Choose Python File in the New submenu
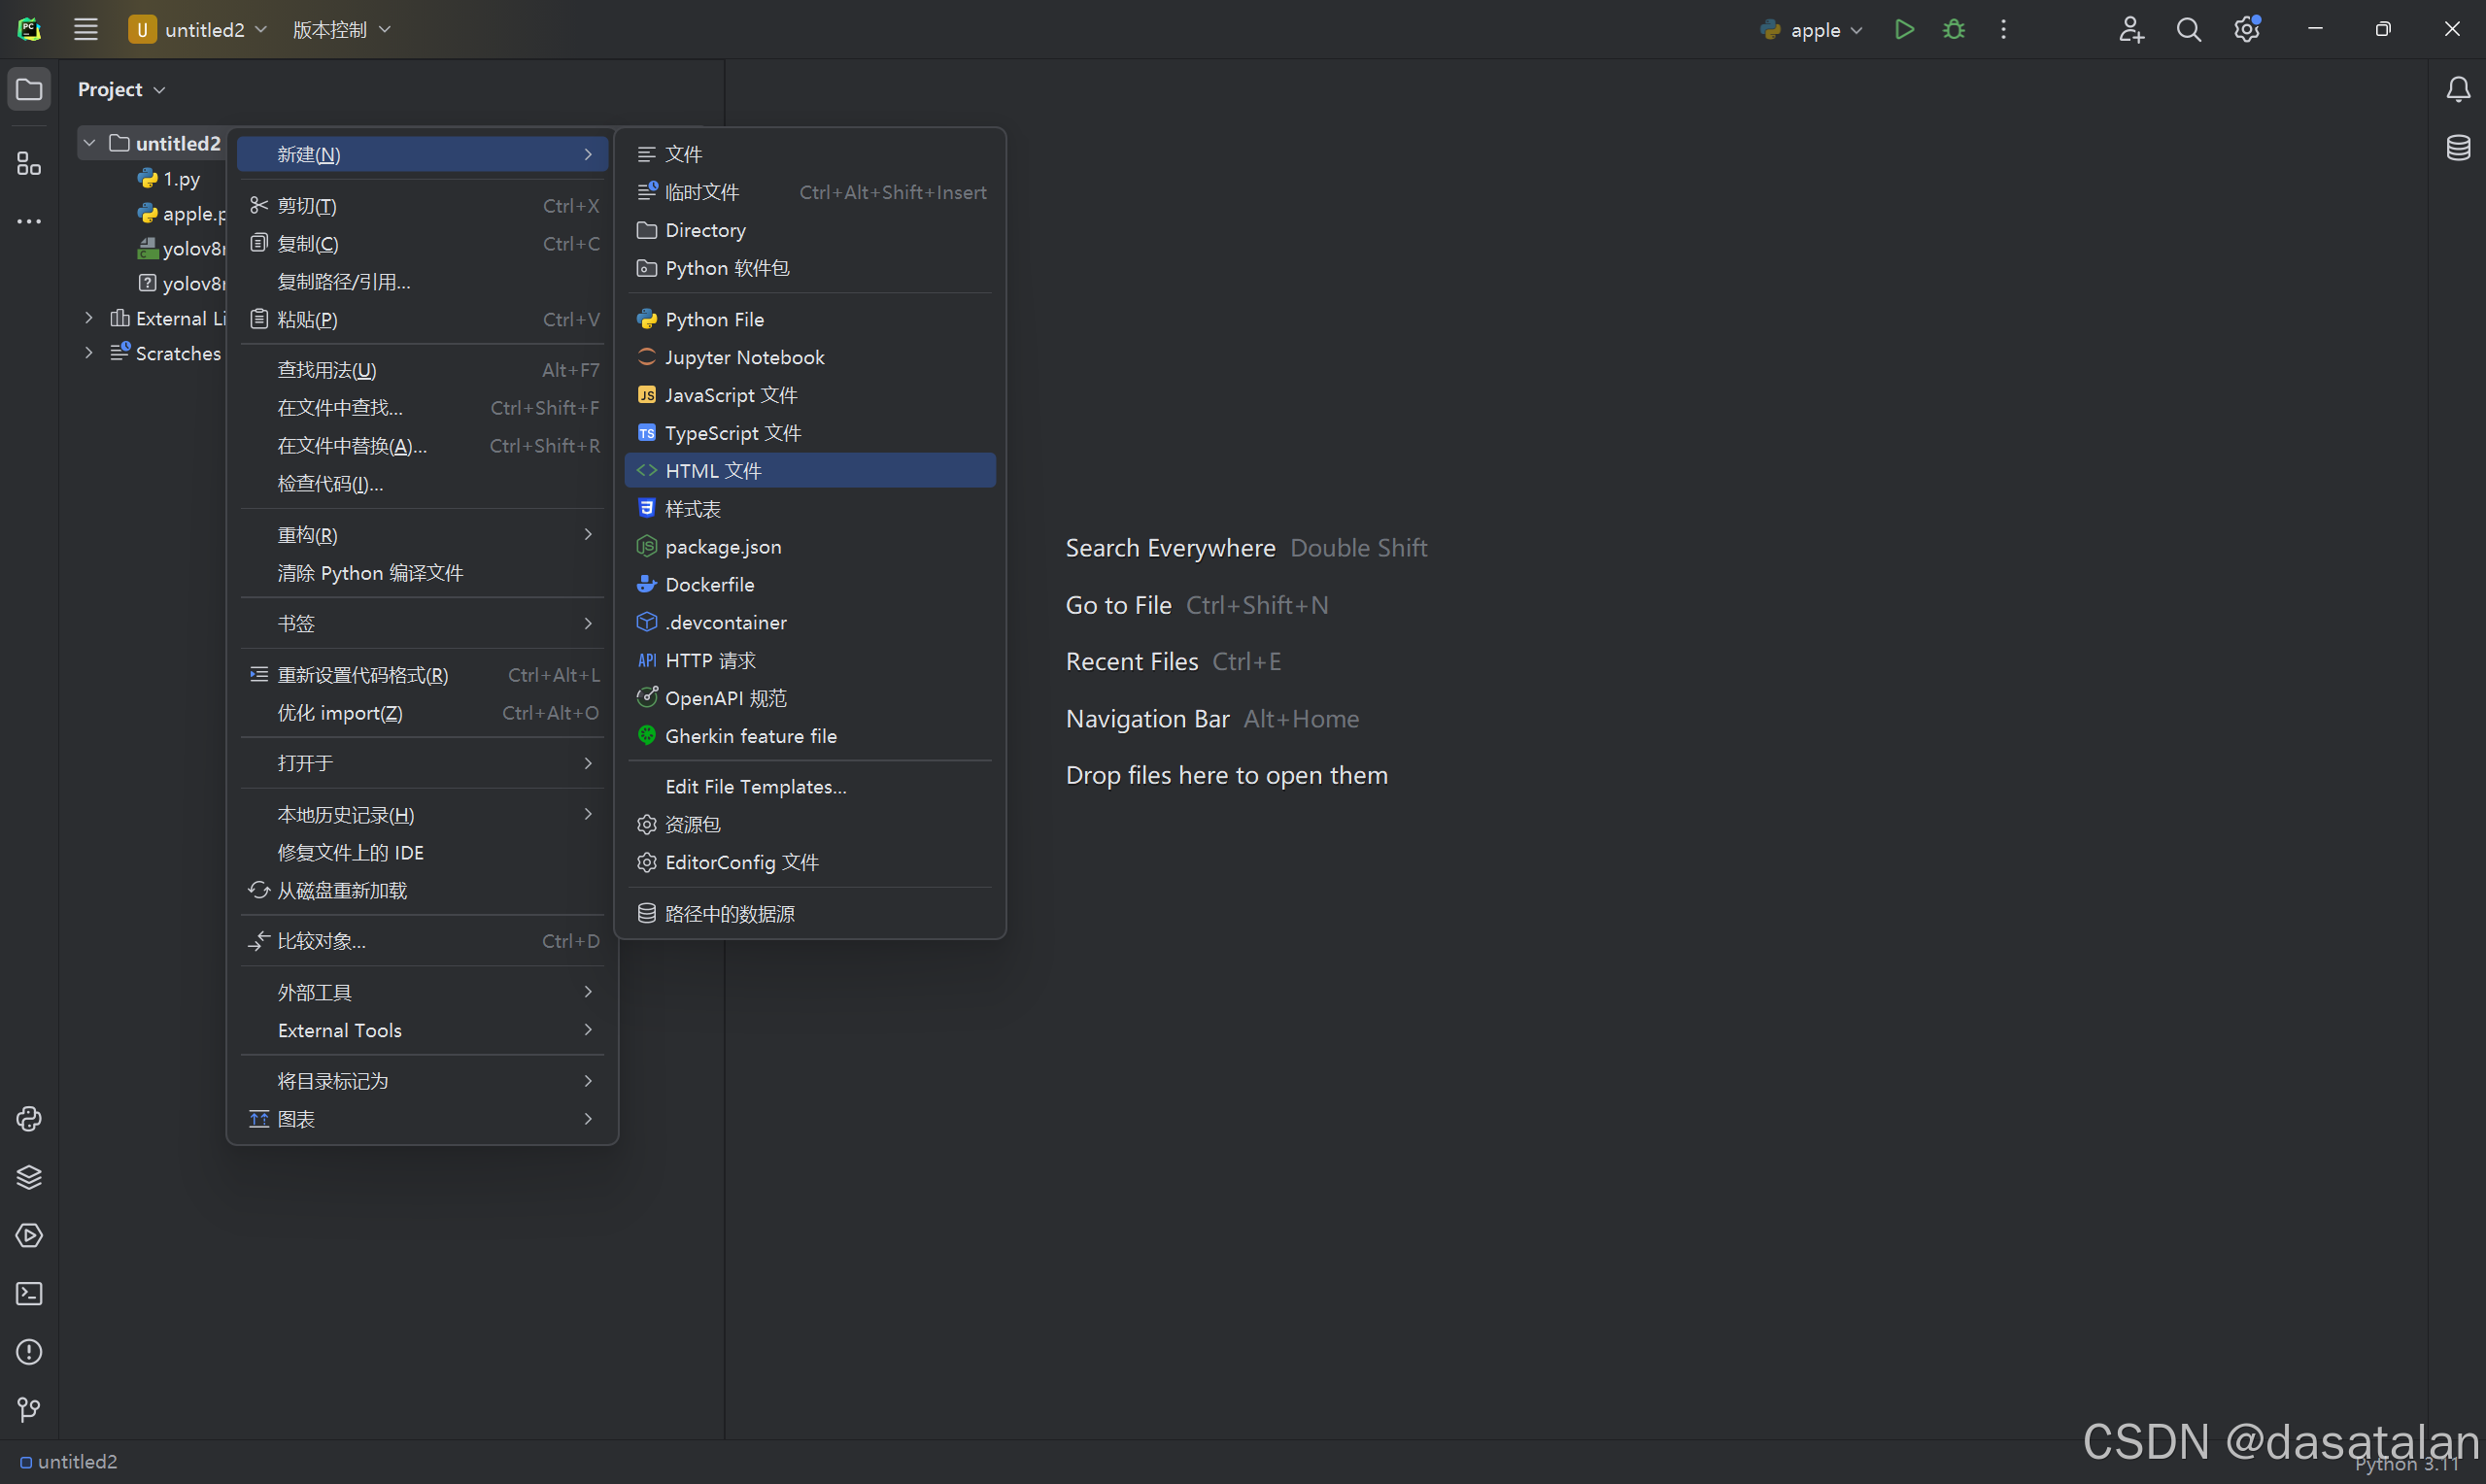 [x=713, y=319]
